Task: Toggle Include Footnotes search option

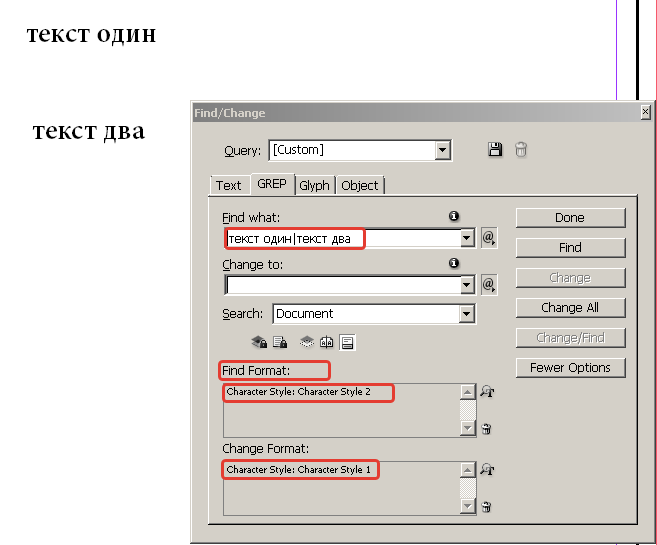Action: tap(347, 342)
